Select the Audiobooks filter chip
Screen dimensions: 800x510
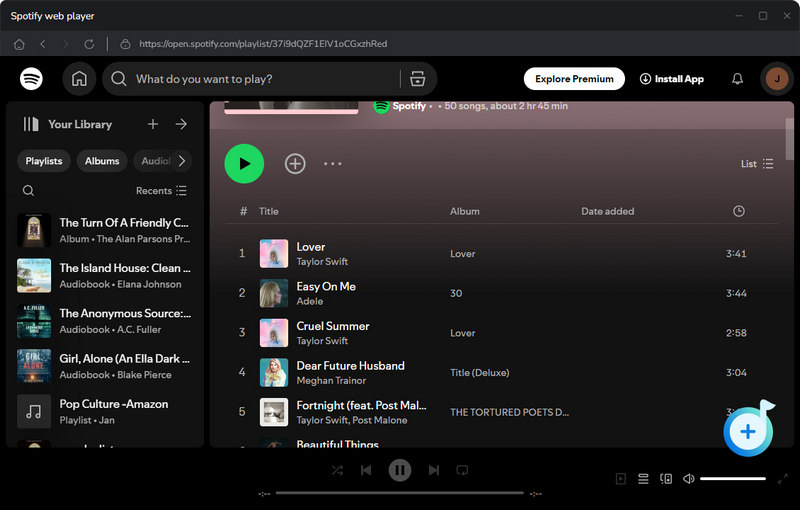coord(153,161)
